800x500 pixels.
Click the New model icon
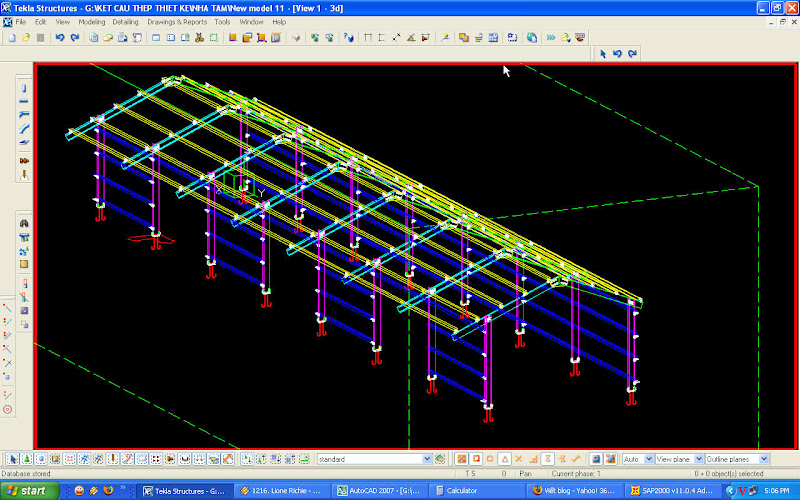coord(10,37)
